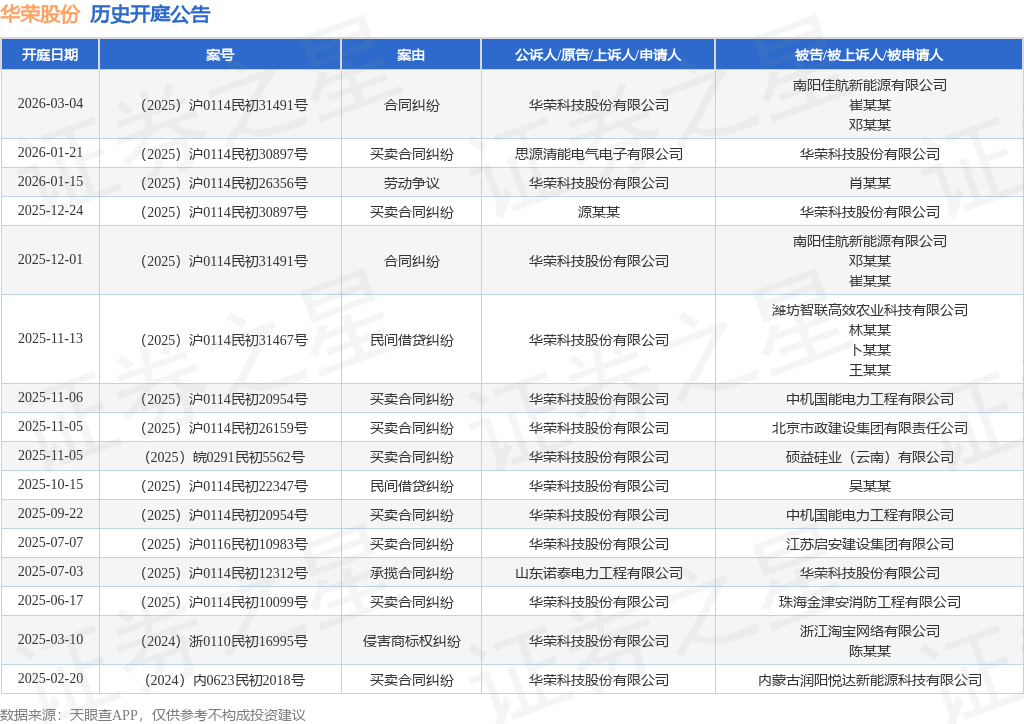
Task: Click the 承揽合同纠纷 case cause
Action: [411, 573]
